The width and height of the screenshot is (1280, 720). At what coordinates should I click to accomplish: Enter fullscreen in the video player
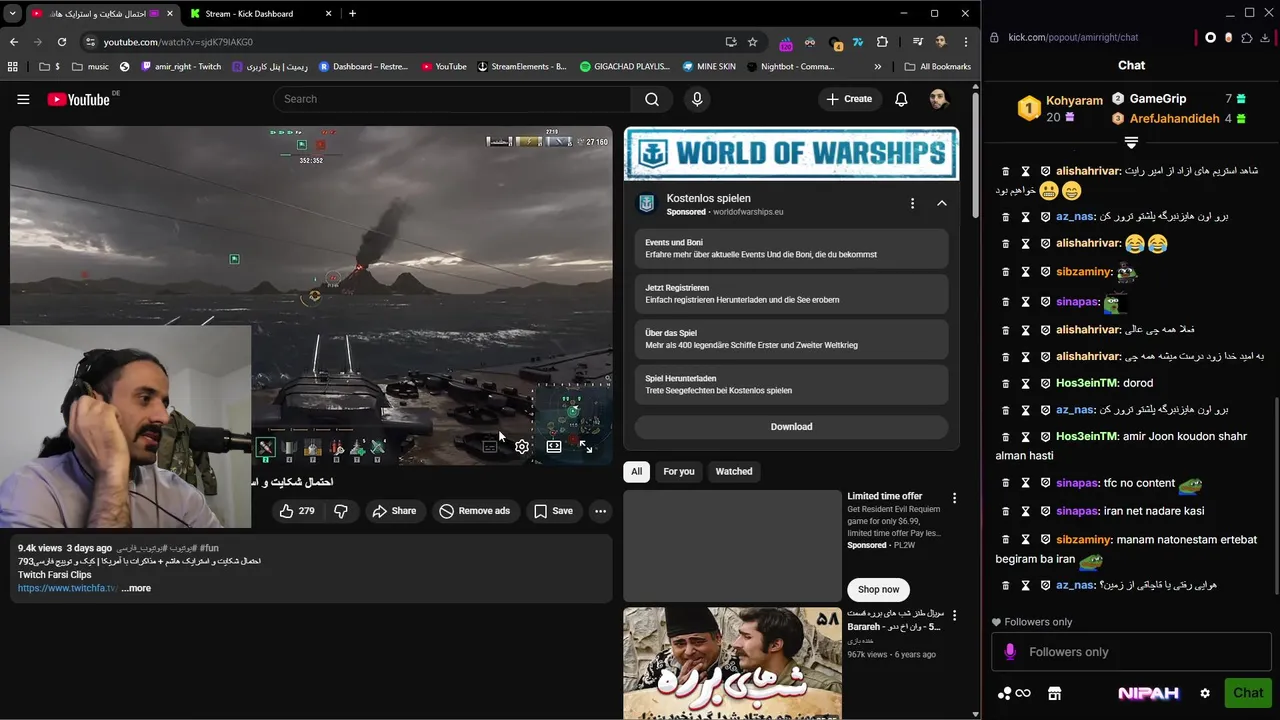coord(586,447)
